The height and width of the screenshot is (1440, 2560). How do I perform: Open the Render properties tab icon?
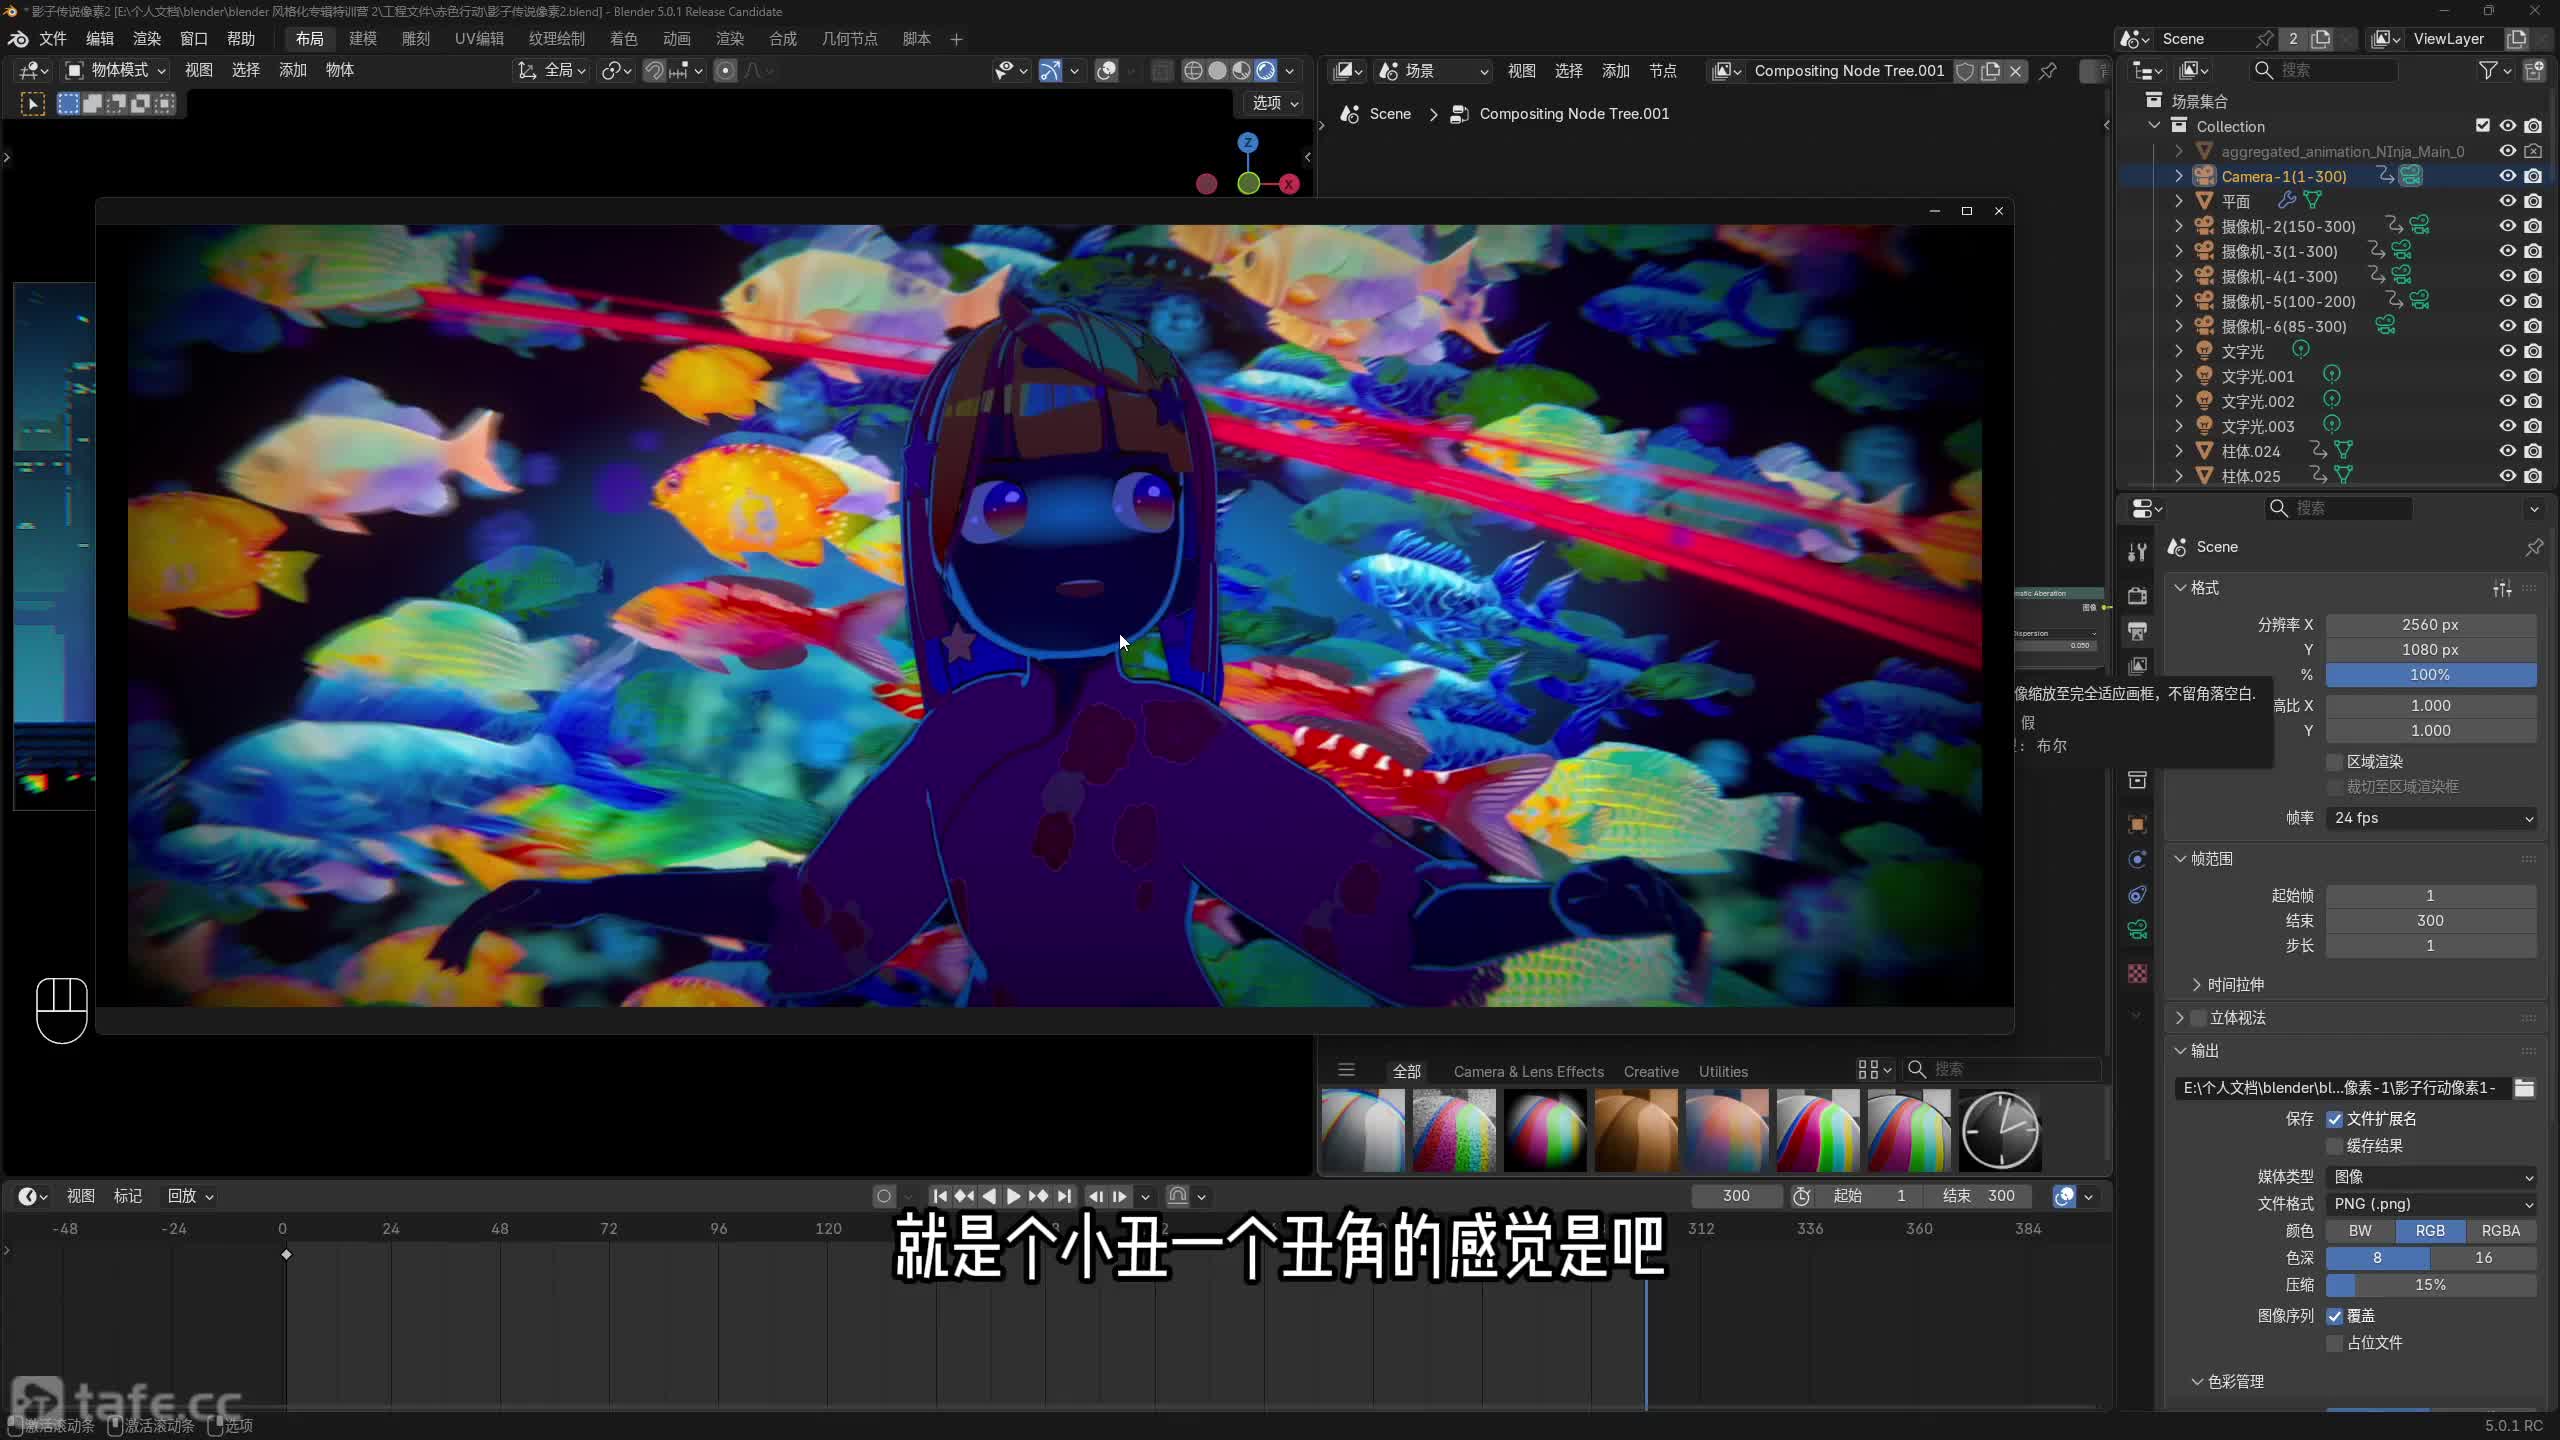2137,596
